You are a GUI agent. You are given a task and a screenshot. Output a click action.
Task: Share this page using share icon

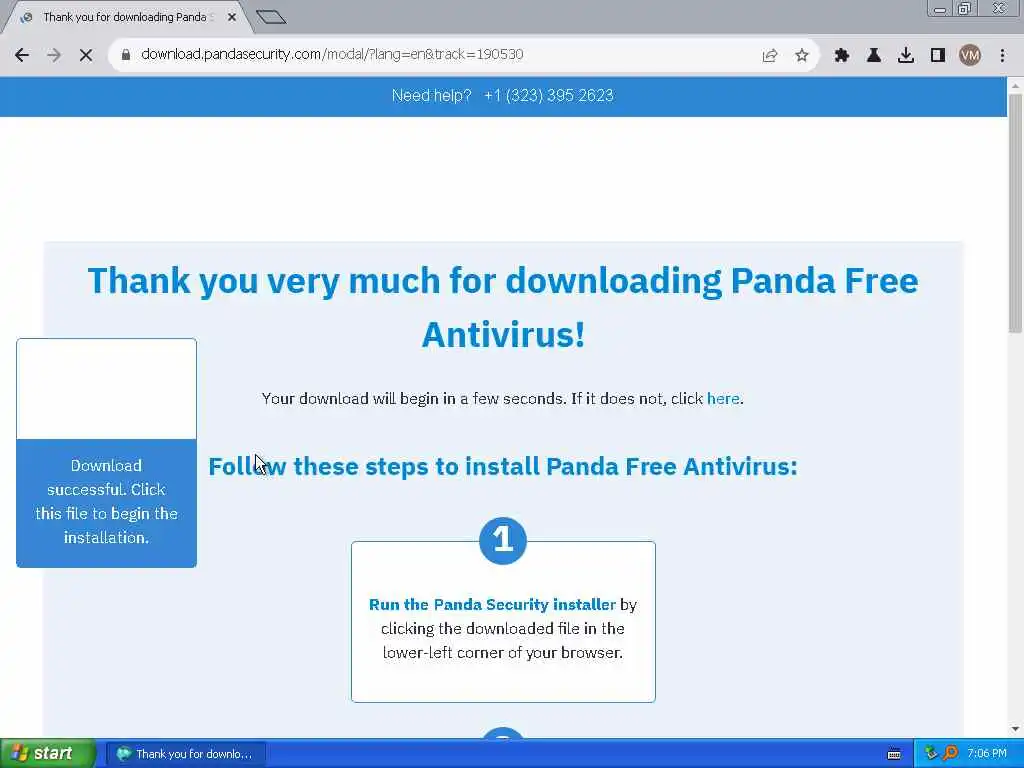(770, 56)
